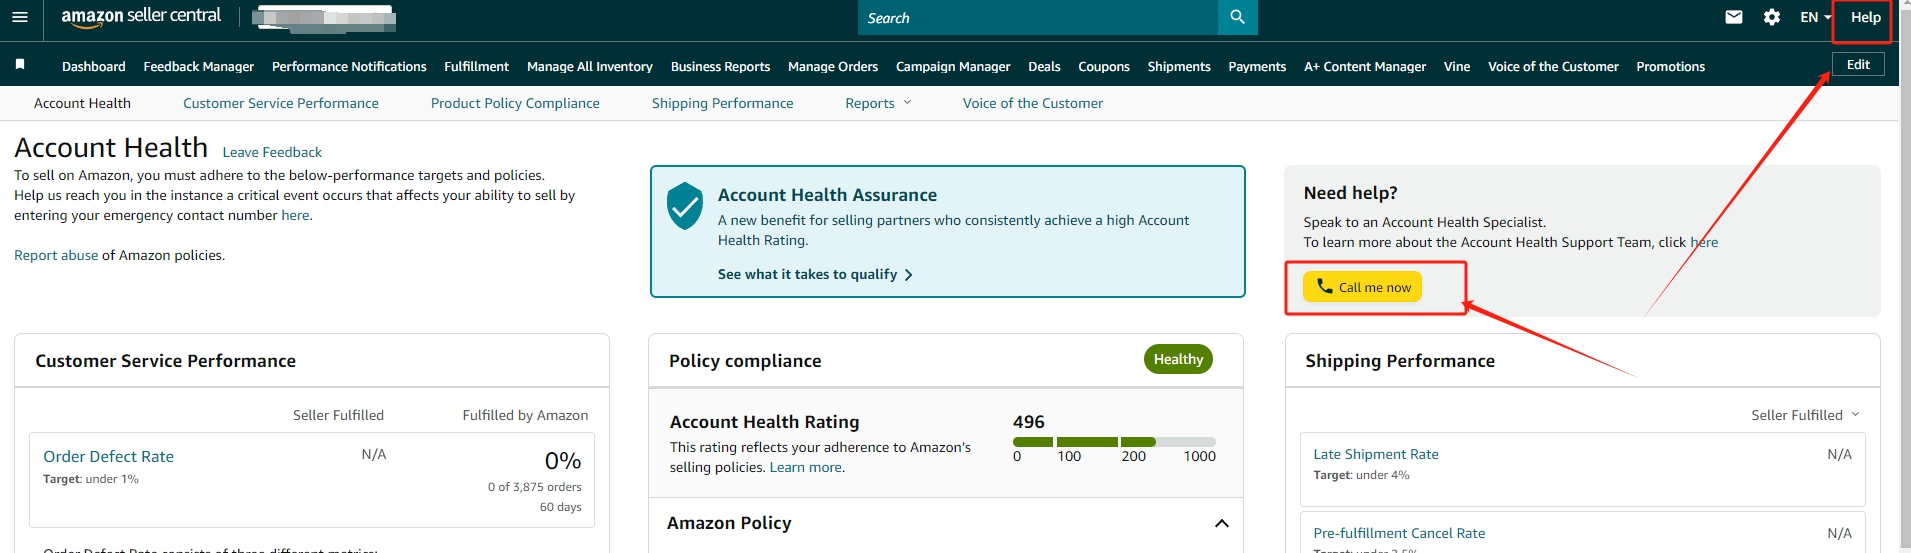Open Shipments in navigation bar
Image resolution: width=1911 pixels, height=553 pixels.
tap(1179, 67)
